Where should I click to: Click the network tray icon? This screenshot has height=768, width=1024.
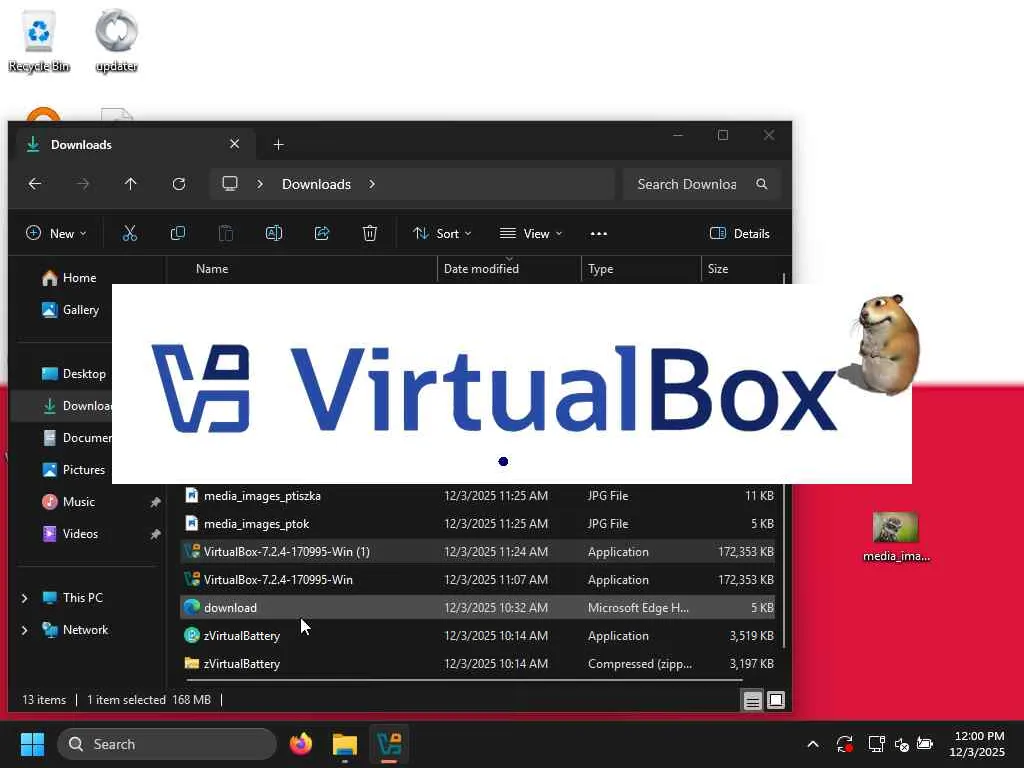tap(876, 744)
